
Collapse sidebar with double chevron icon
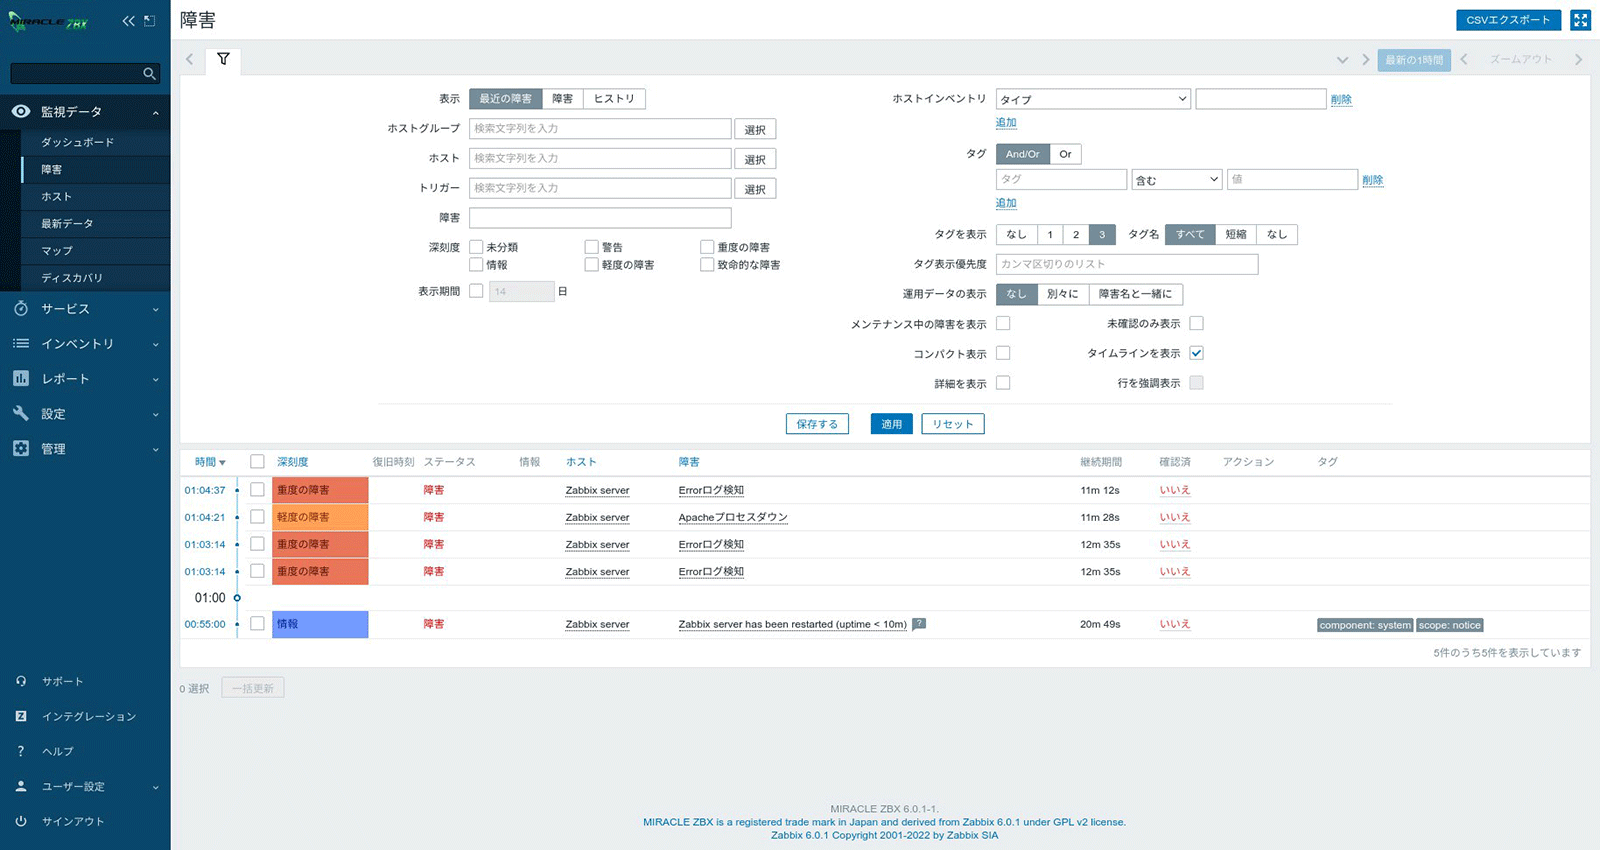[128, 21]
